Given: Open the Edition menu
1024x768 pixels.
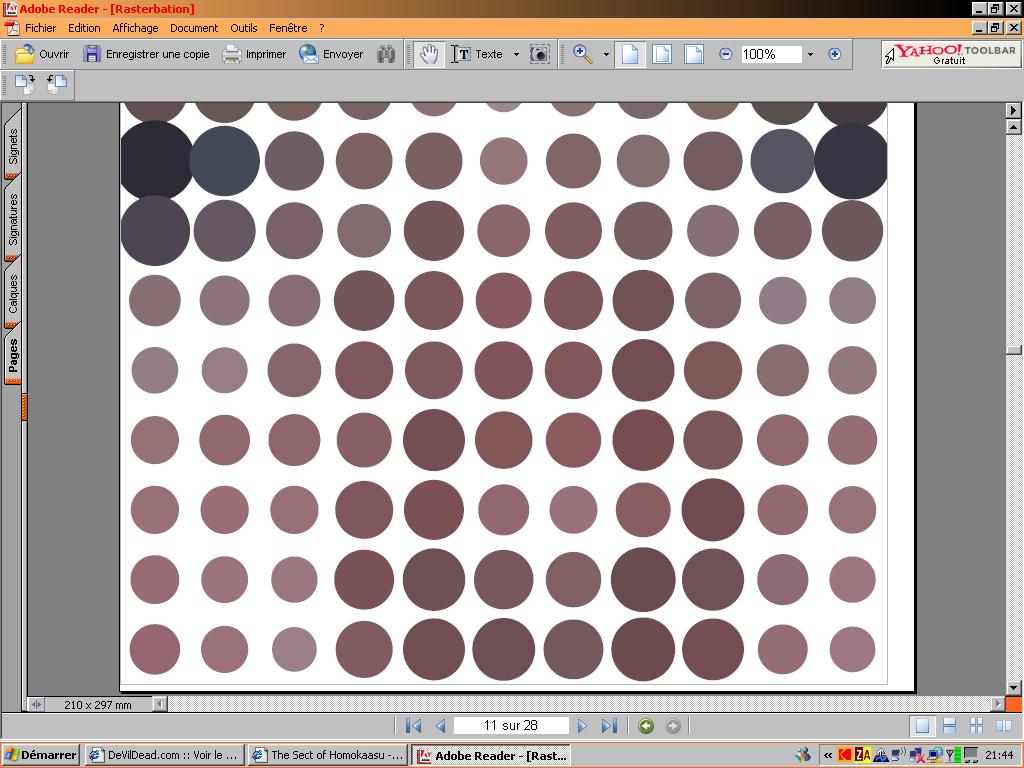Looking at the screenshot, I should click(x=84, y=28).
